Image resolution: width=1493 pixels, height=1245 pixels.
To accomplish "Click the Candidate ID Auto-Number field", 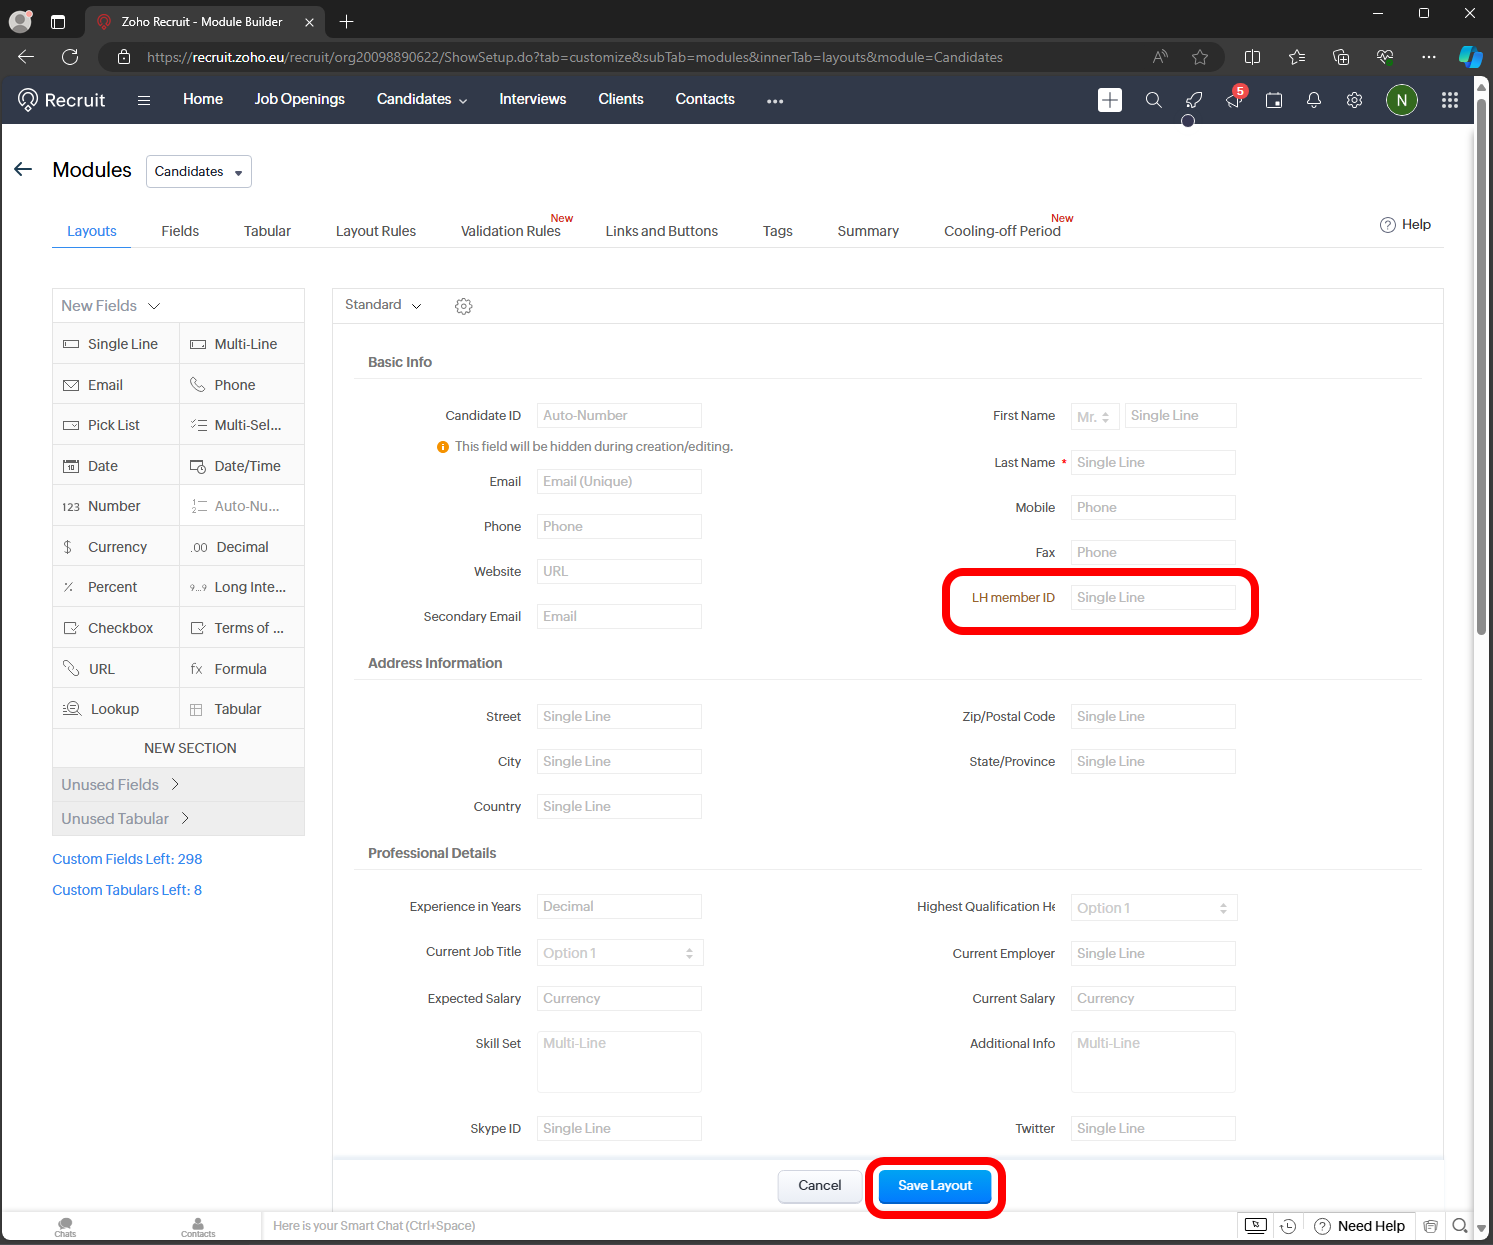I will pos(619,416).
